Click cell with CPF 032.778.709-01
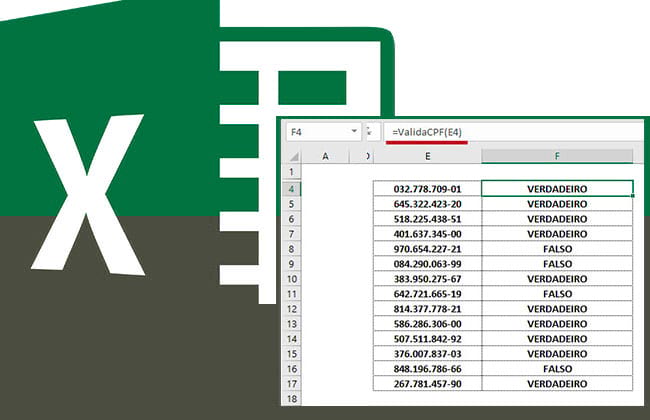Screen dimensions: 650x420 pos(427,189)
